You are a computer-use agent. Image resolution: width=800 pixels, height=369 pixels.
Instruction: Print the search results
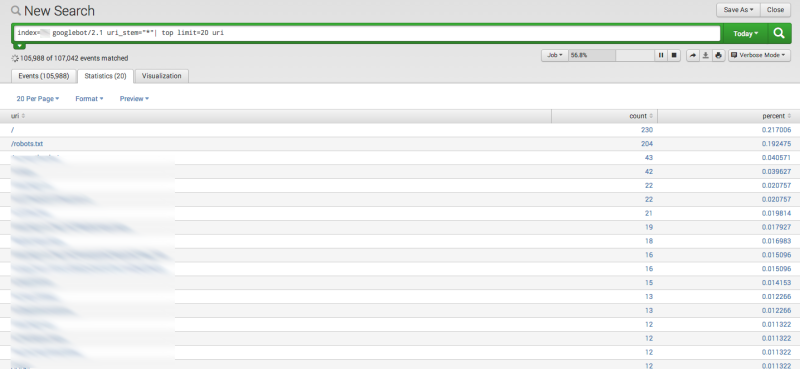click(718, 55)
